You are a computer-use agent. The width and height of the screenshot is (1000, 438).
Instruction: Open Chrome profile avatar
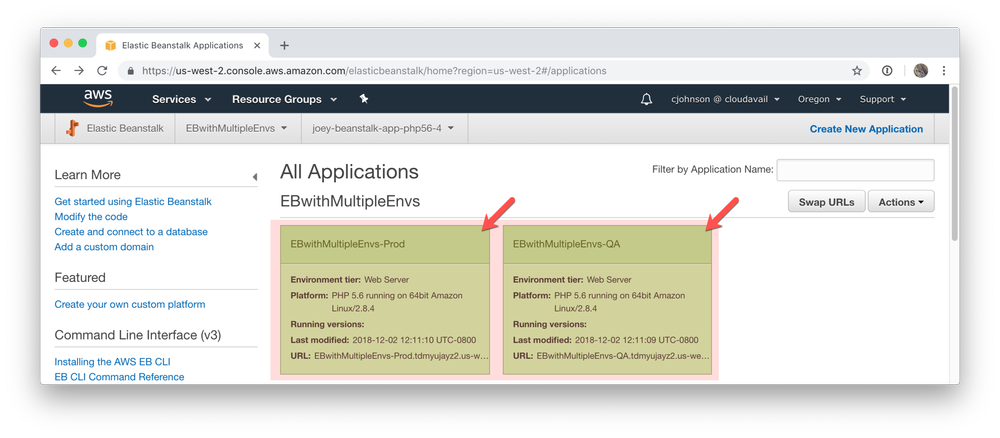coord(920,71)
